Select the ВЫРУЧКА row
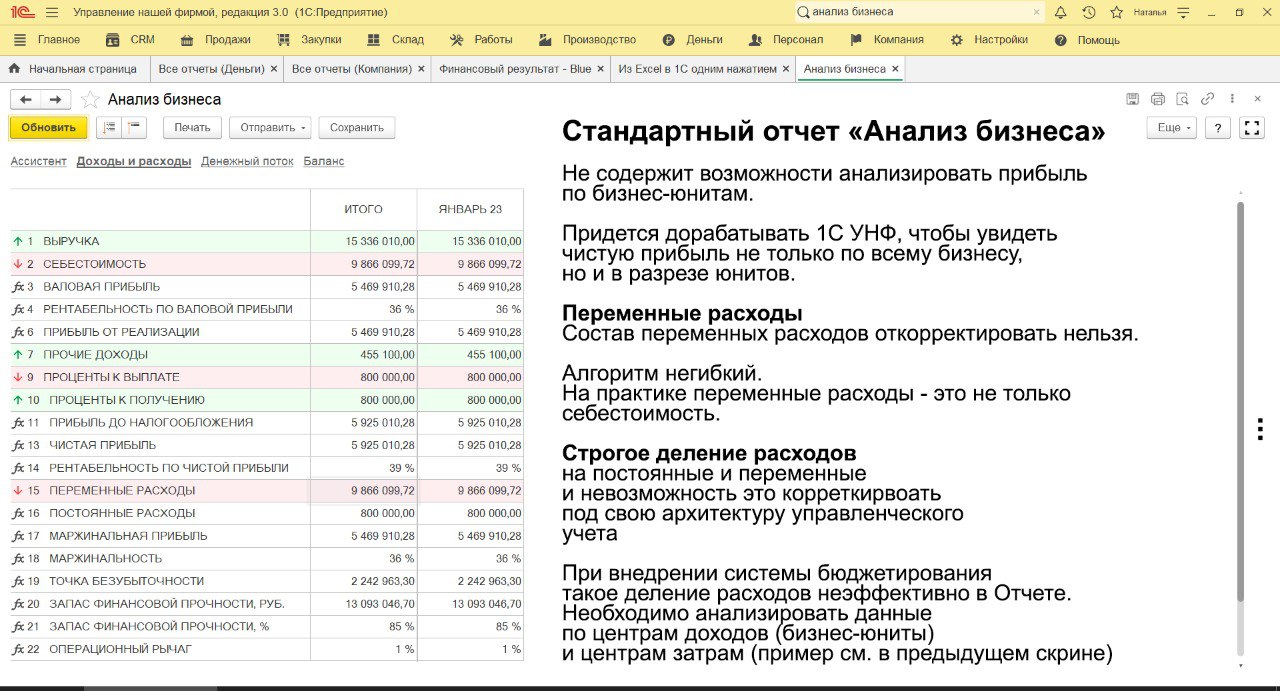This screenshot has width=1280, height=691. 266,241
